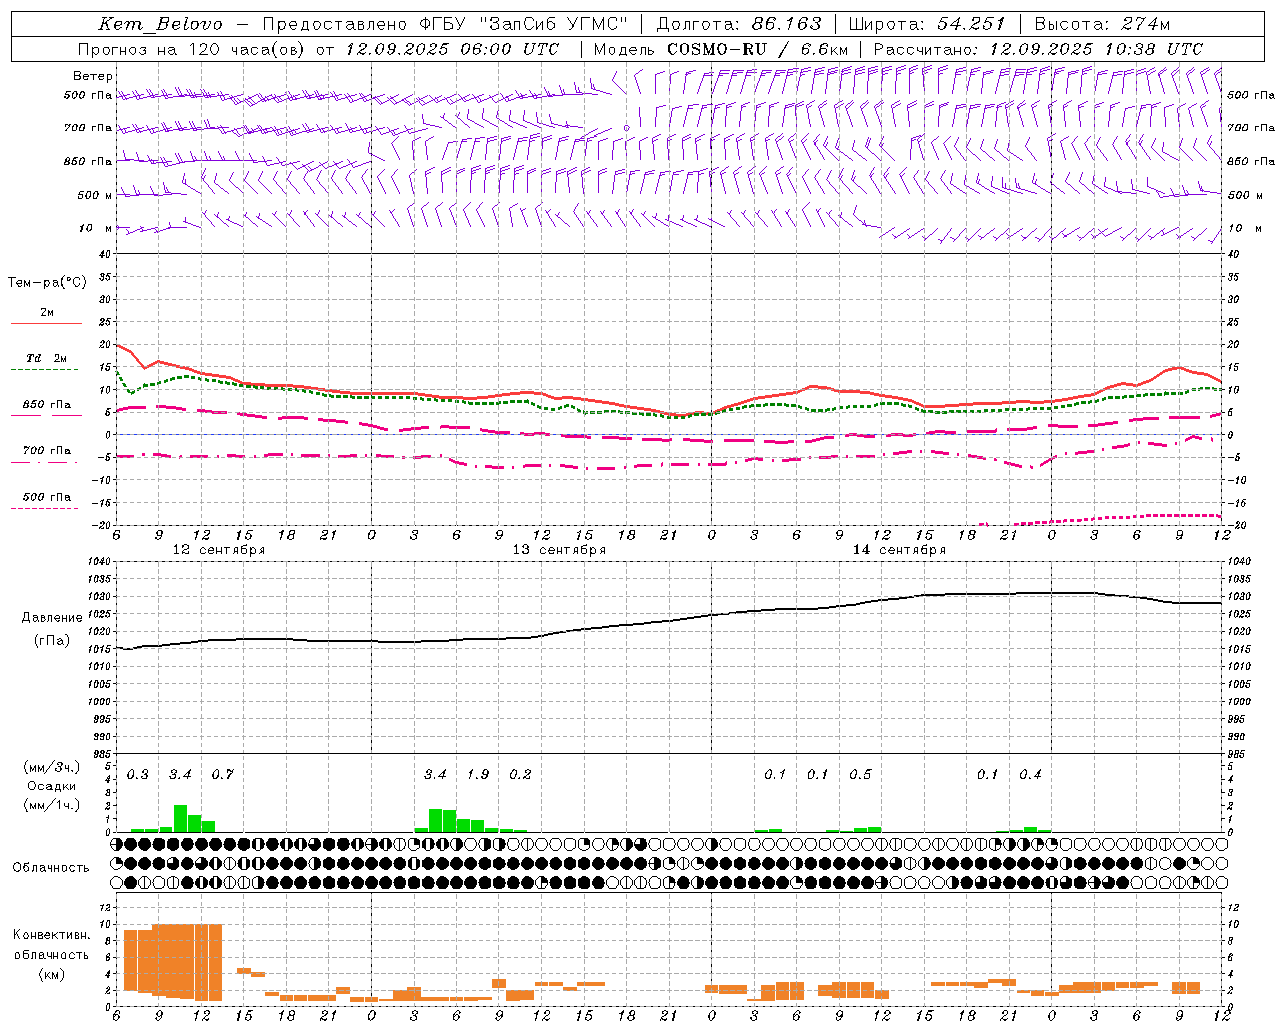Image resolution: width=1280 pixels, height=1024 pixels.
Task: Click the '(мм/3ч.)' units label
Action: coord(51,767)
